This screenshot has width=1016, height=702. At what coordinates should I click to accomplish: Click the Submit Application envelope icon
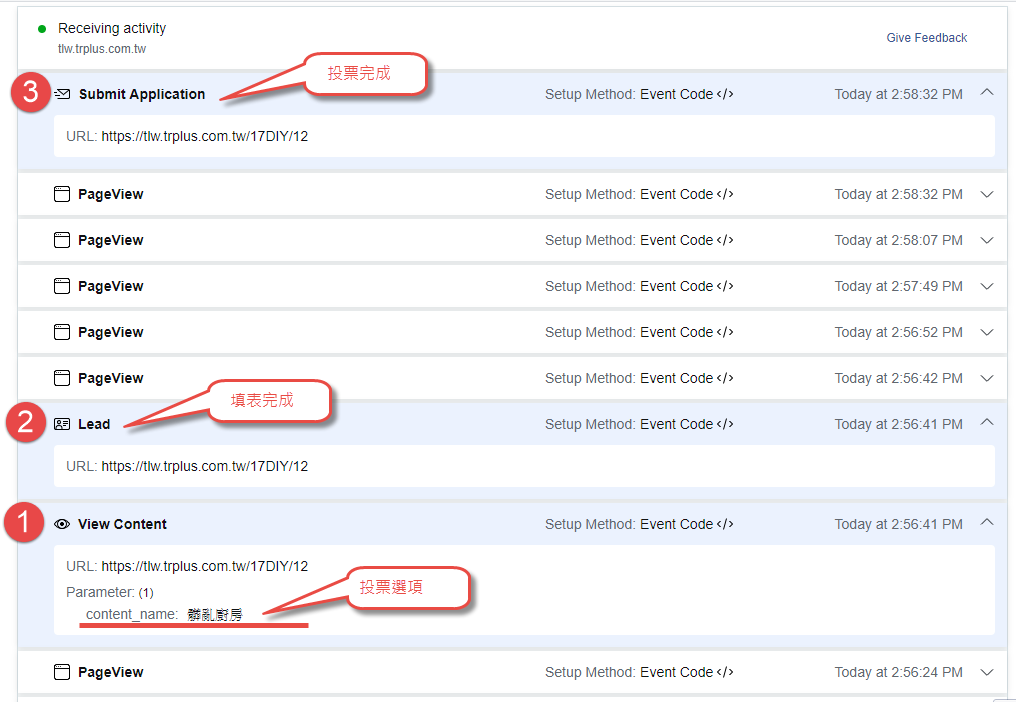pos(63,94)
